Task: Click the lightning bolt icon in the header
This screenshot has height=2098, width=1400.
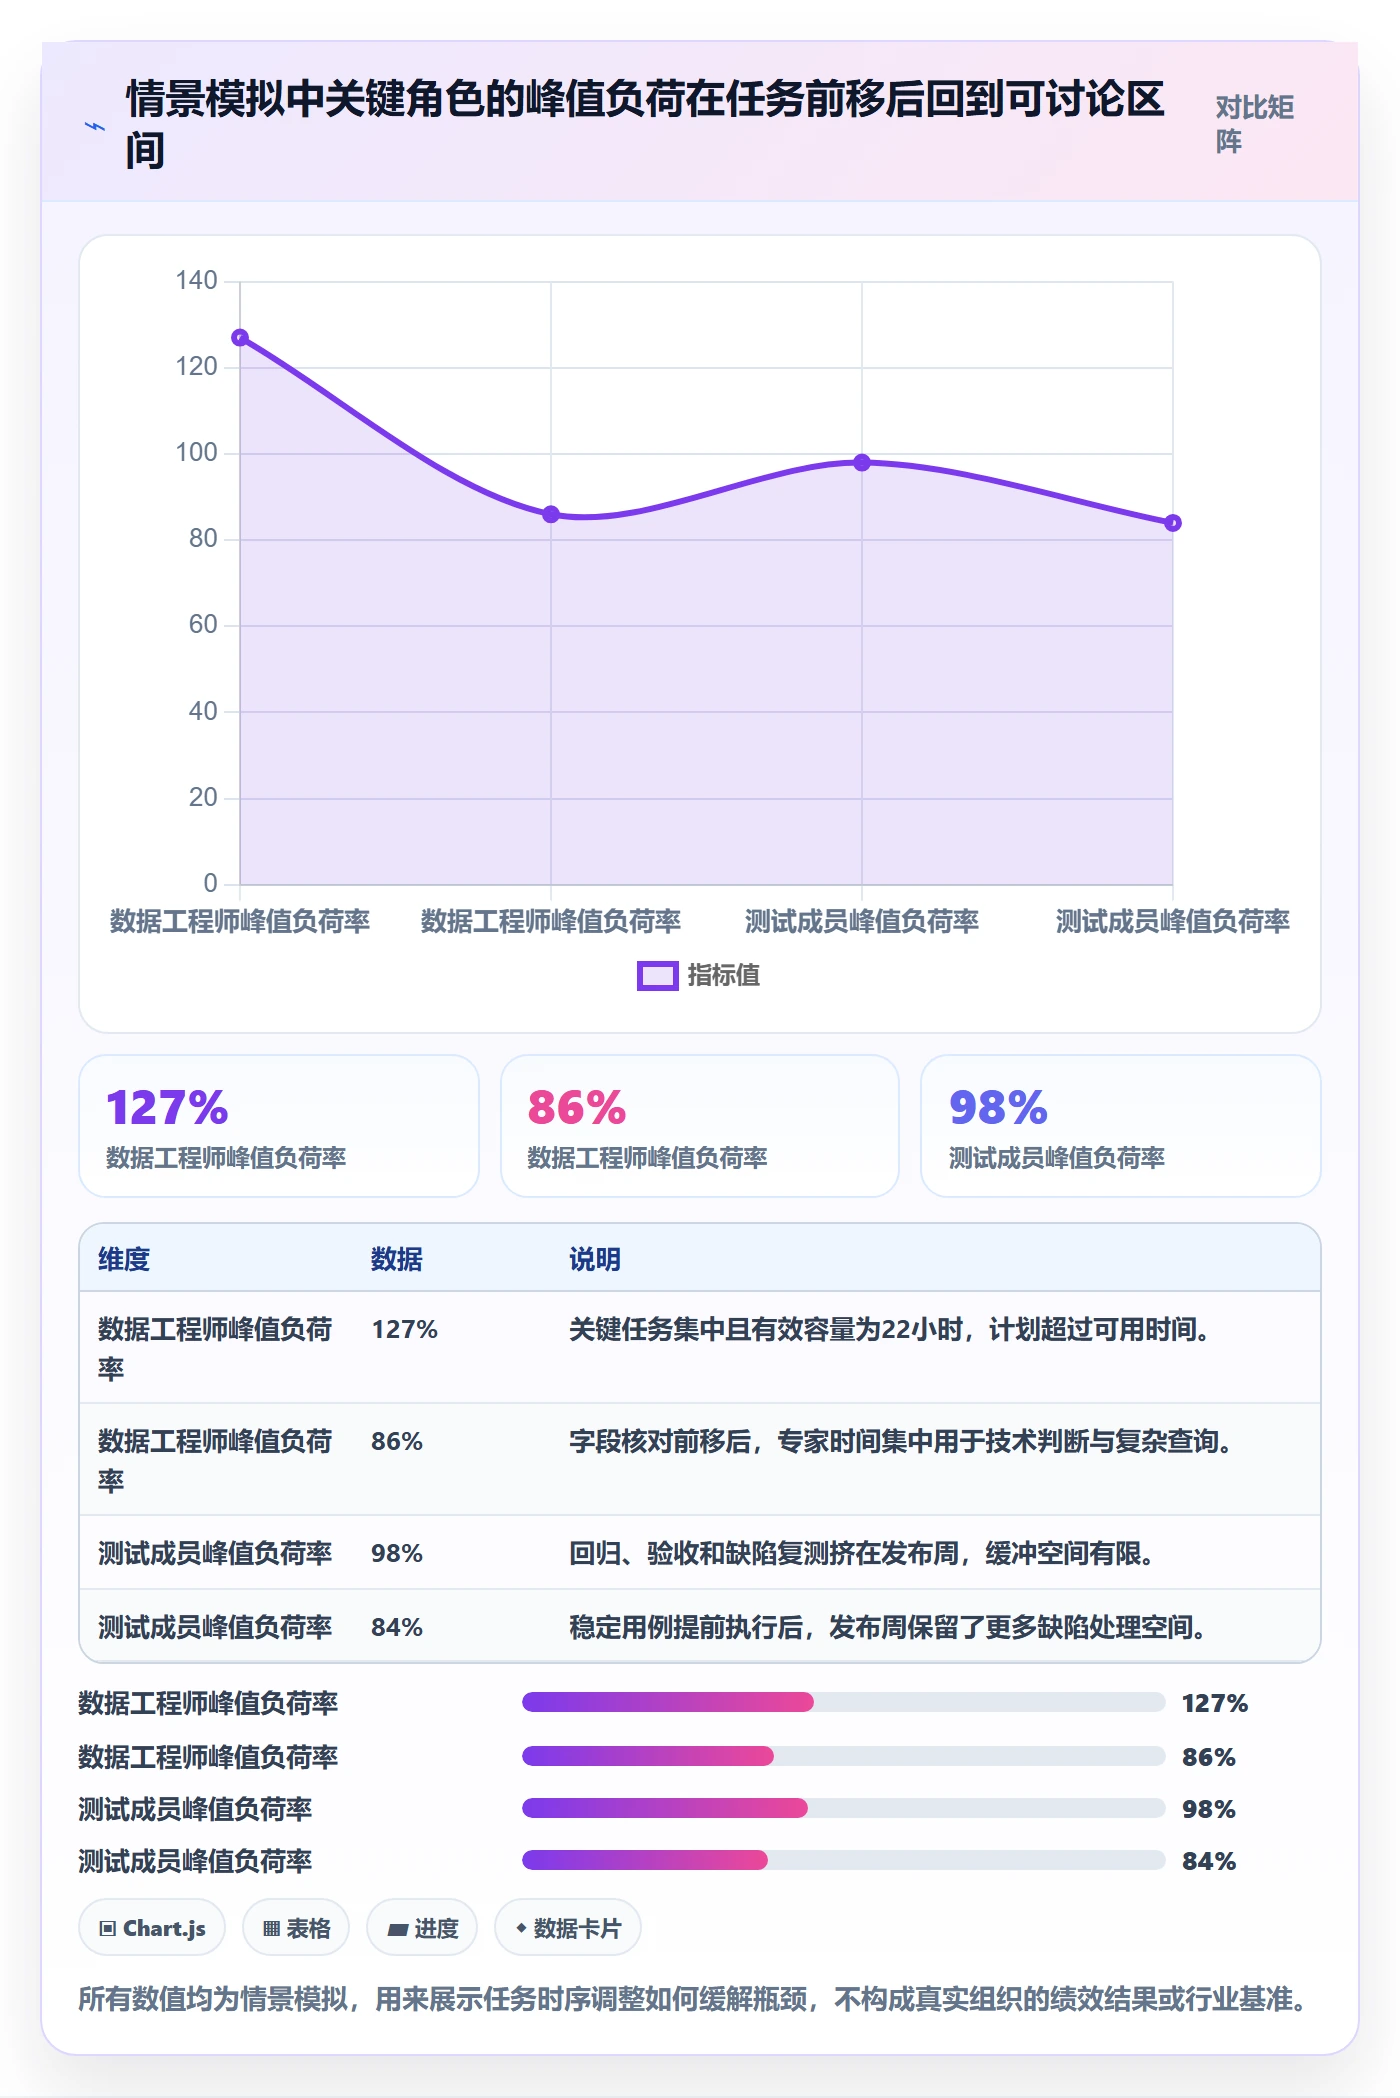Action: coord(95,127)
